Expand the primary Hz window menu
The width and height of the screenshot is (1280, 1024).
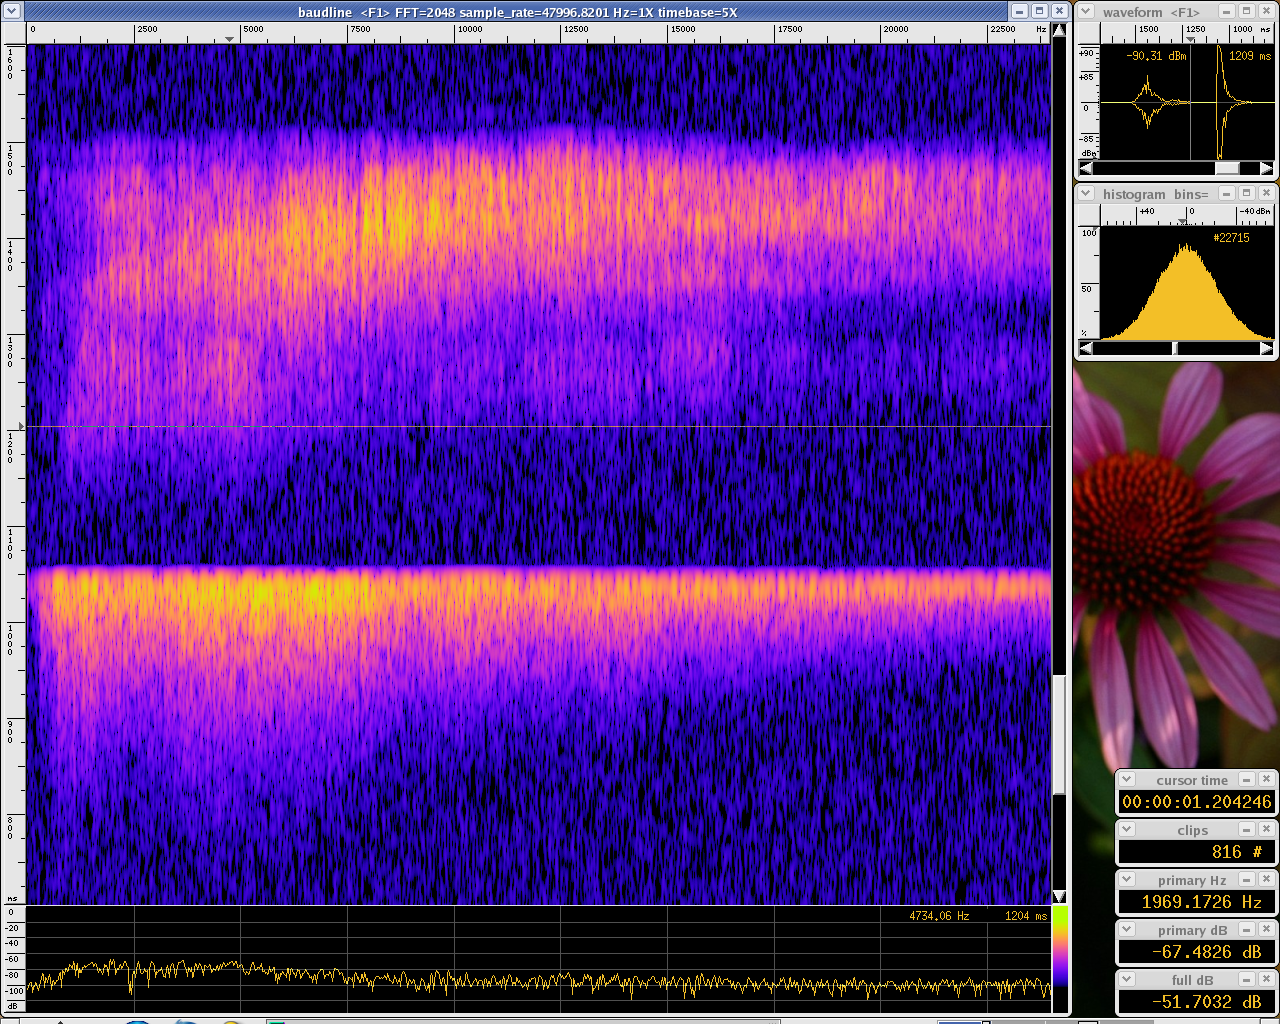click(1127, 879)
